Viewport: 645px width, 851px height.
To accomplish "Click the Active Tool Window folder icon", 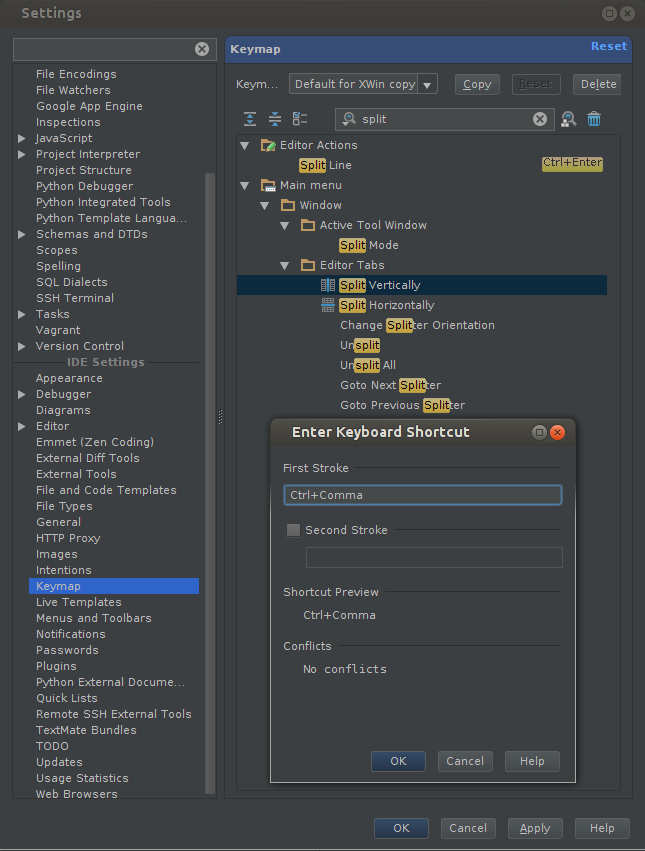I will pyautogui.click(x=308, y=225).
